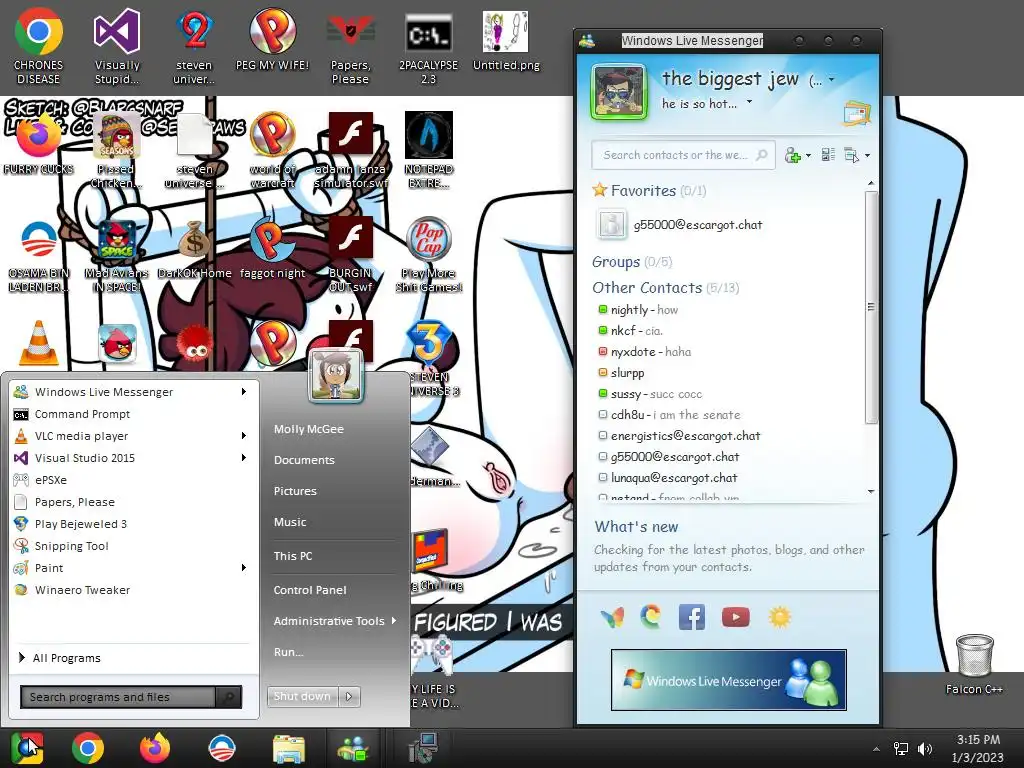Click the sun weather icon in Messenger
Screen dimensions: 1024x768
[x=779, y=617]
